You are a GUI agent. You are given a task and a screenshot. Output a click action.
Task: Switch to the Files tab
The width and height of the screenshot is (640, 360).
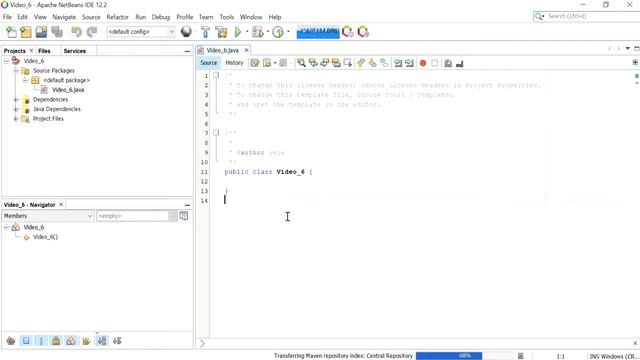[x=44, y=51]
